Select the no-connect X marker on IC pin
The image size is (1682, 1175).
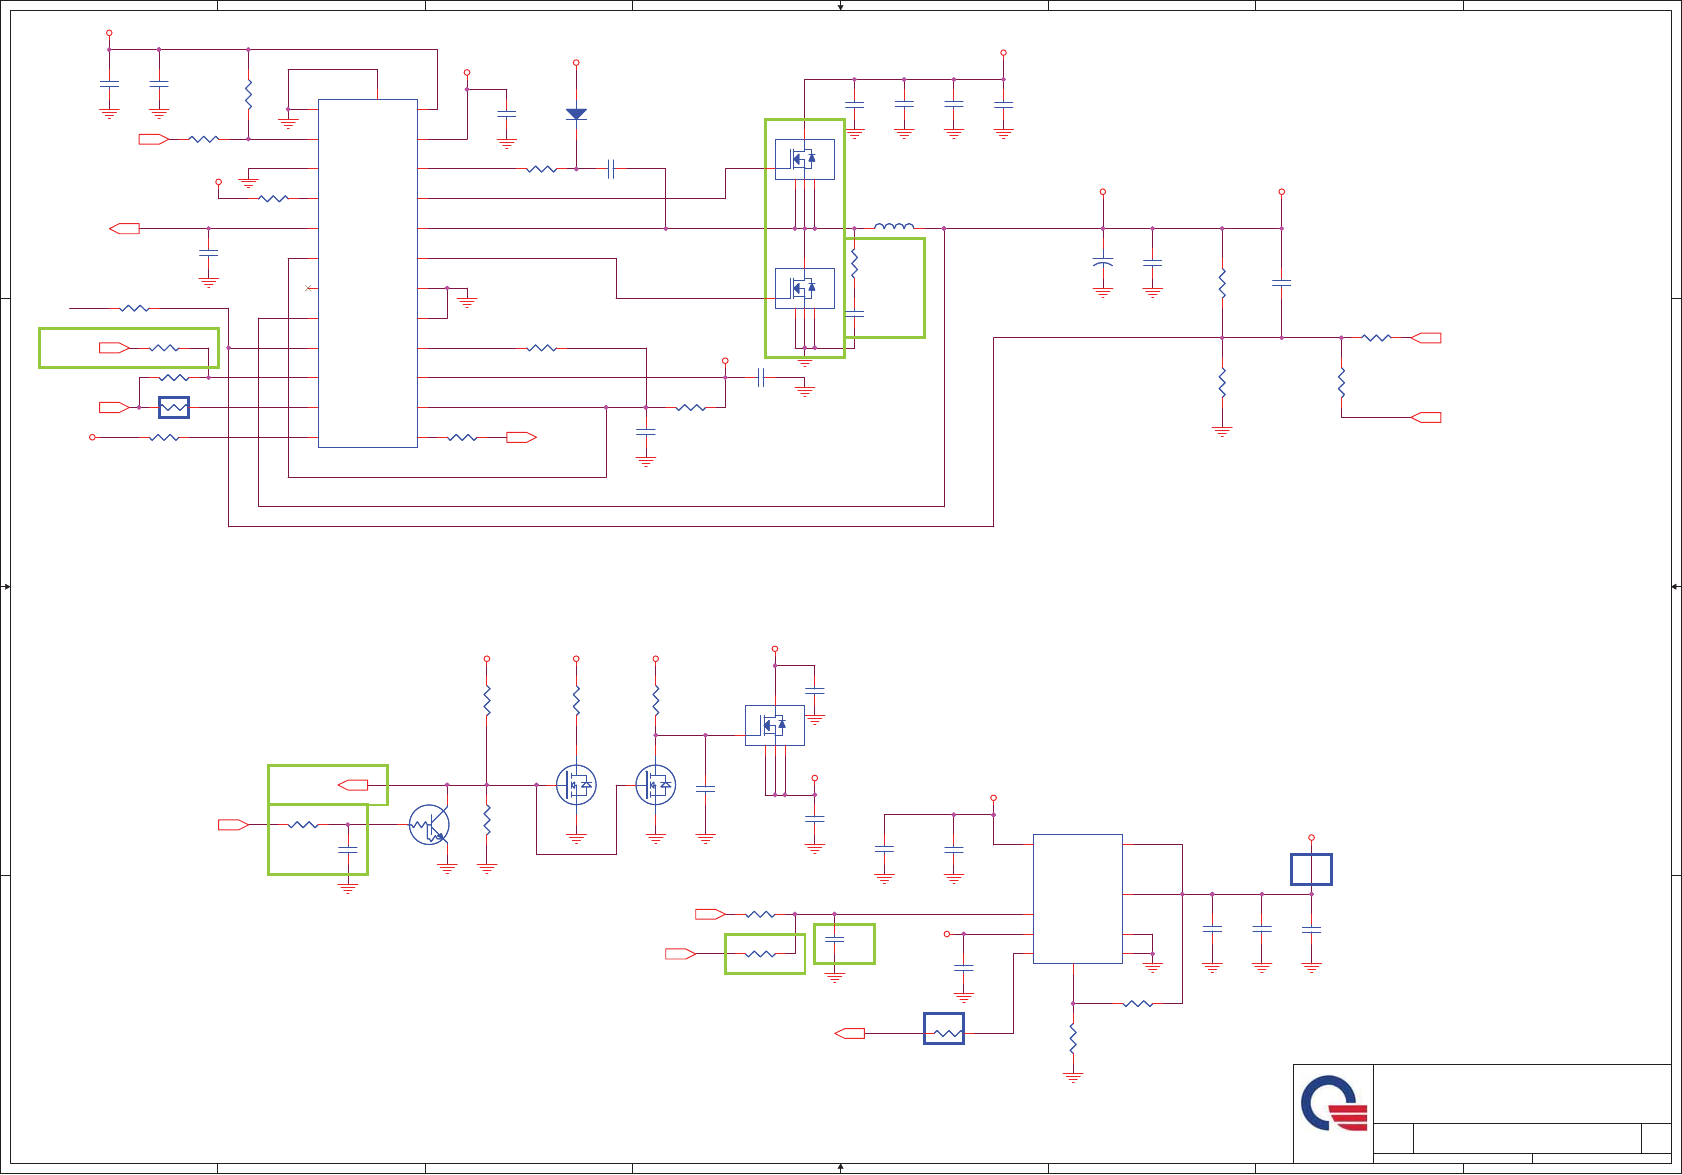308,288
